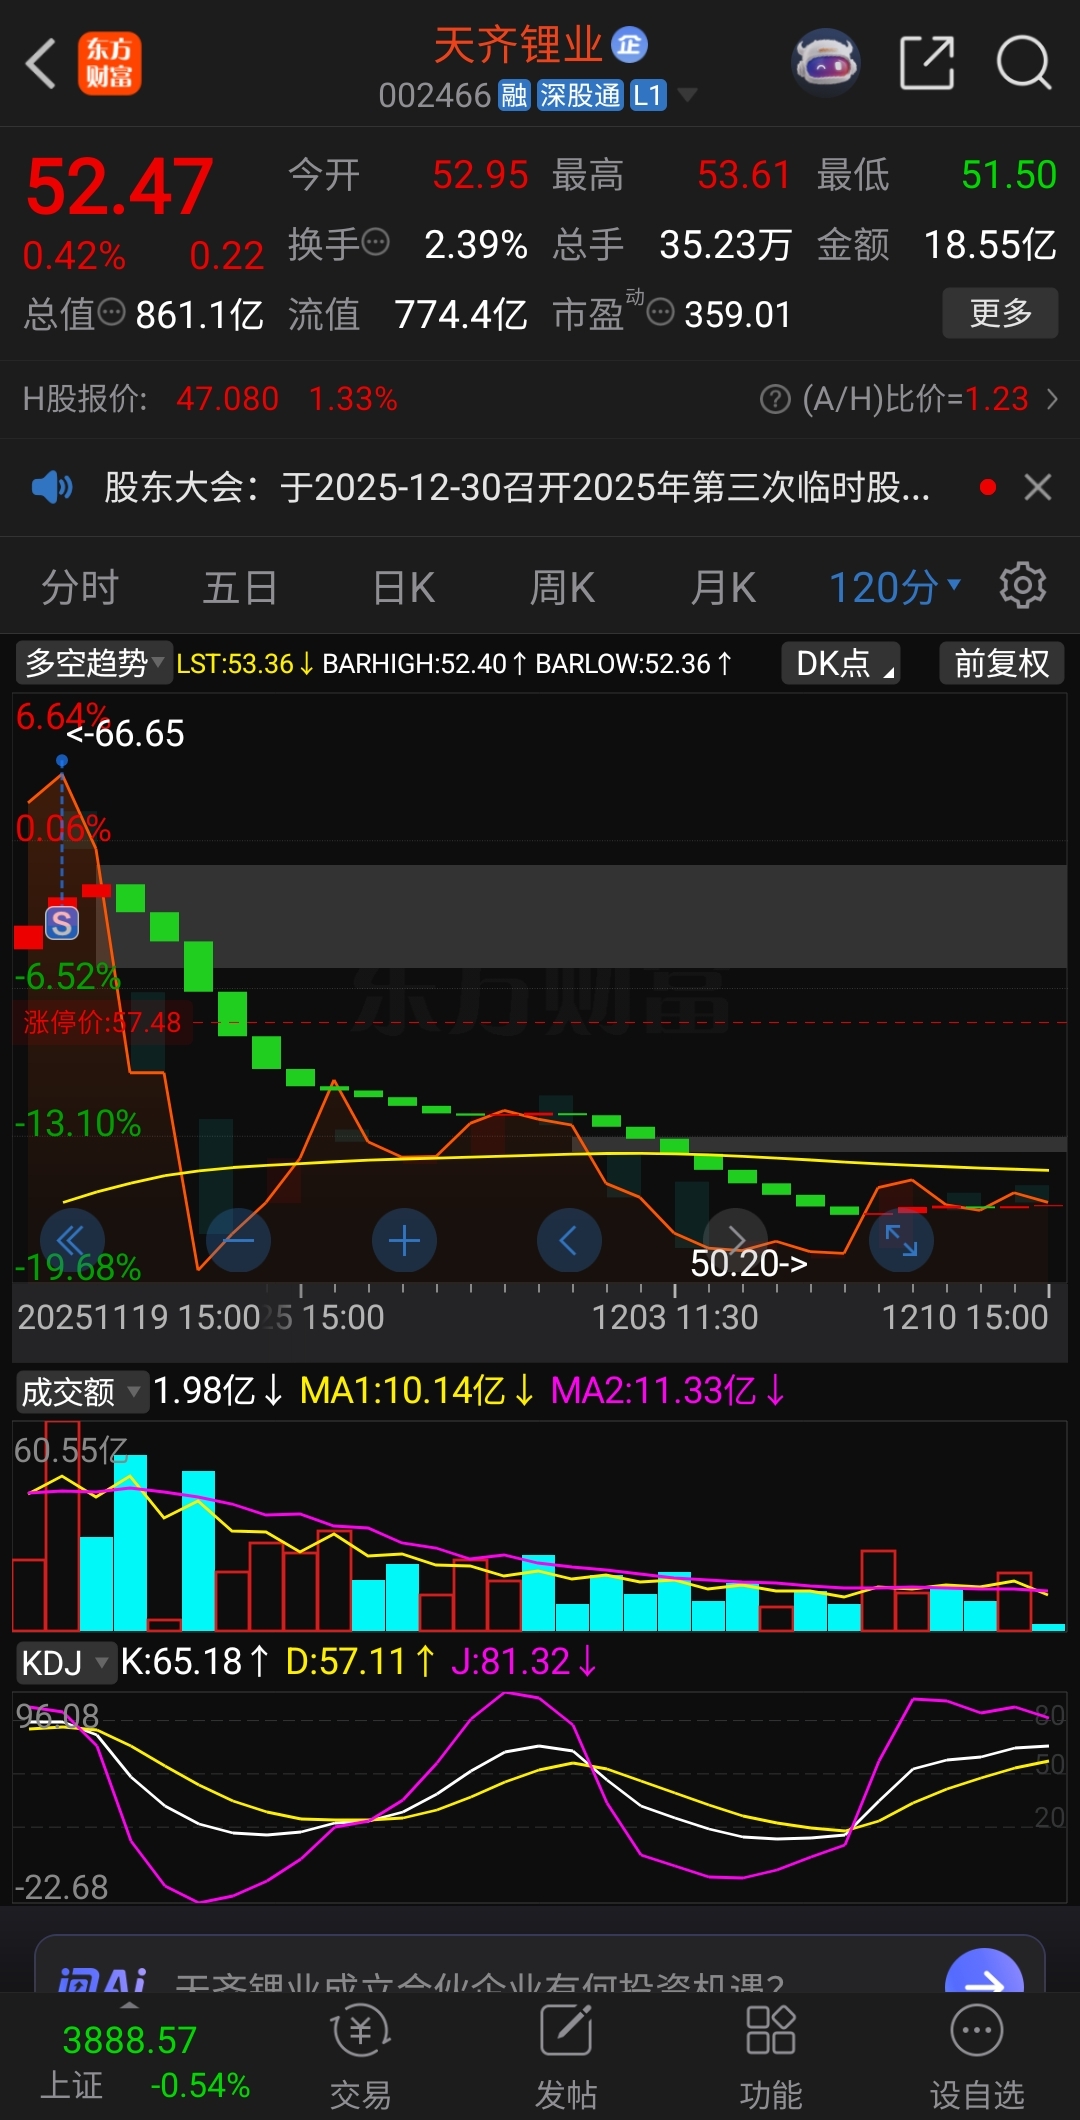Tap the info icon beside 总值
This screenshot has width=1080, height=2120.
(112, 313)
